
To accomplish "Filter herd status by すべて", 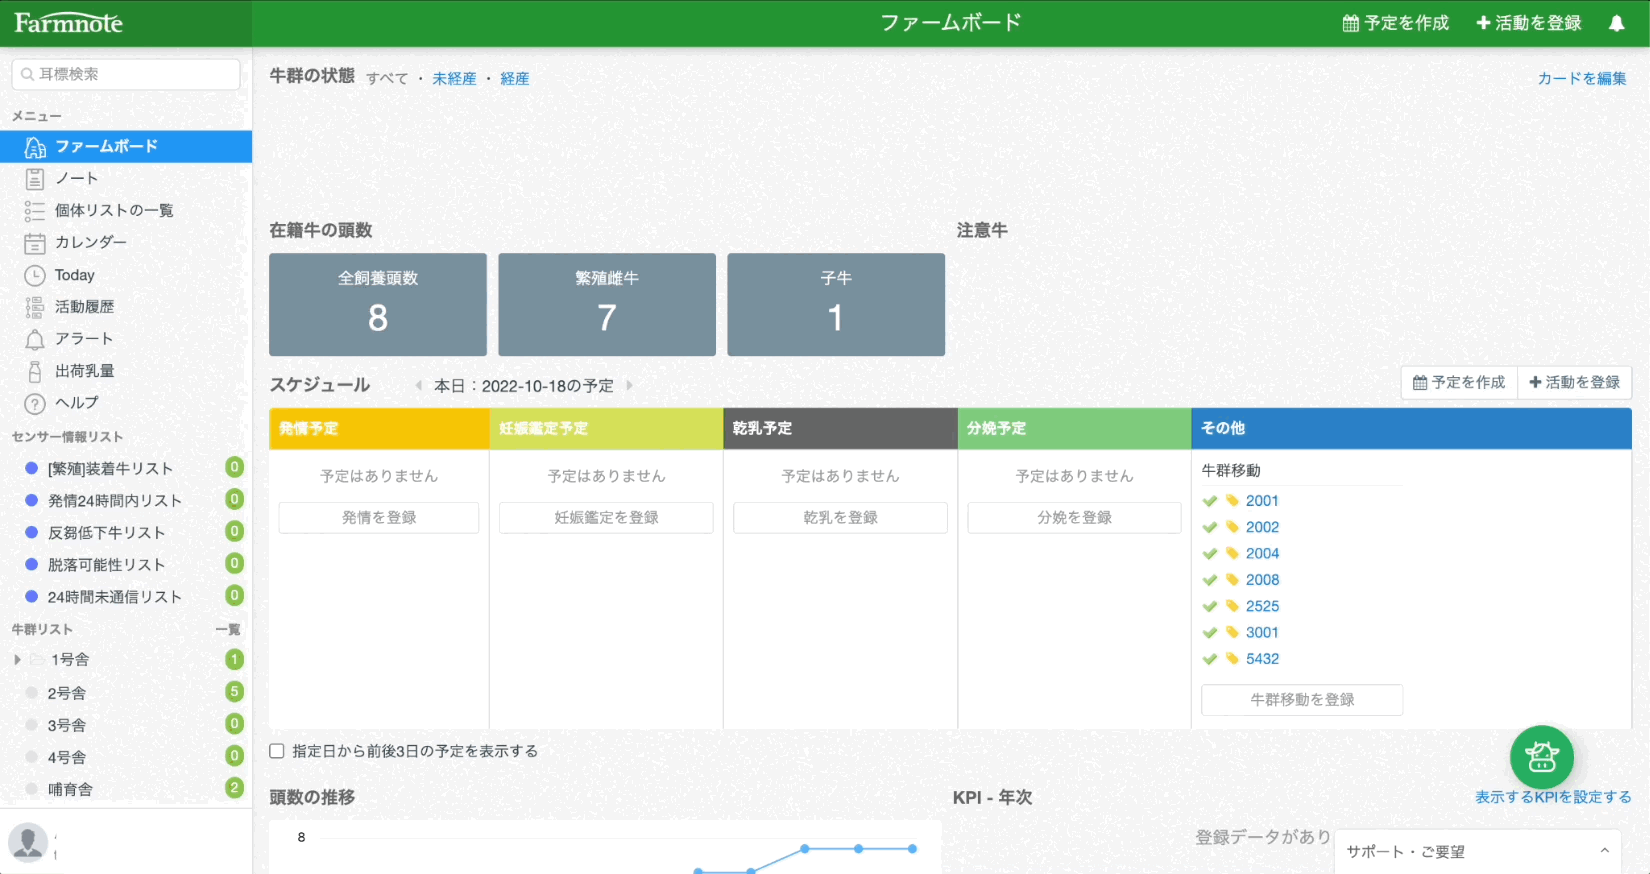I will [x=387, y=78].
